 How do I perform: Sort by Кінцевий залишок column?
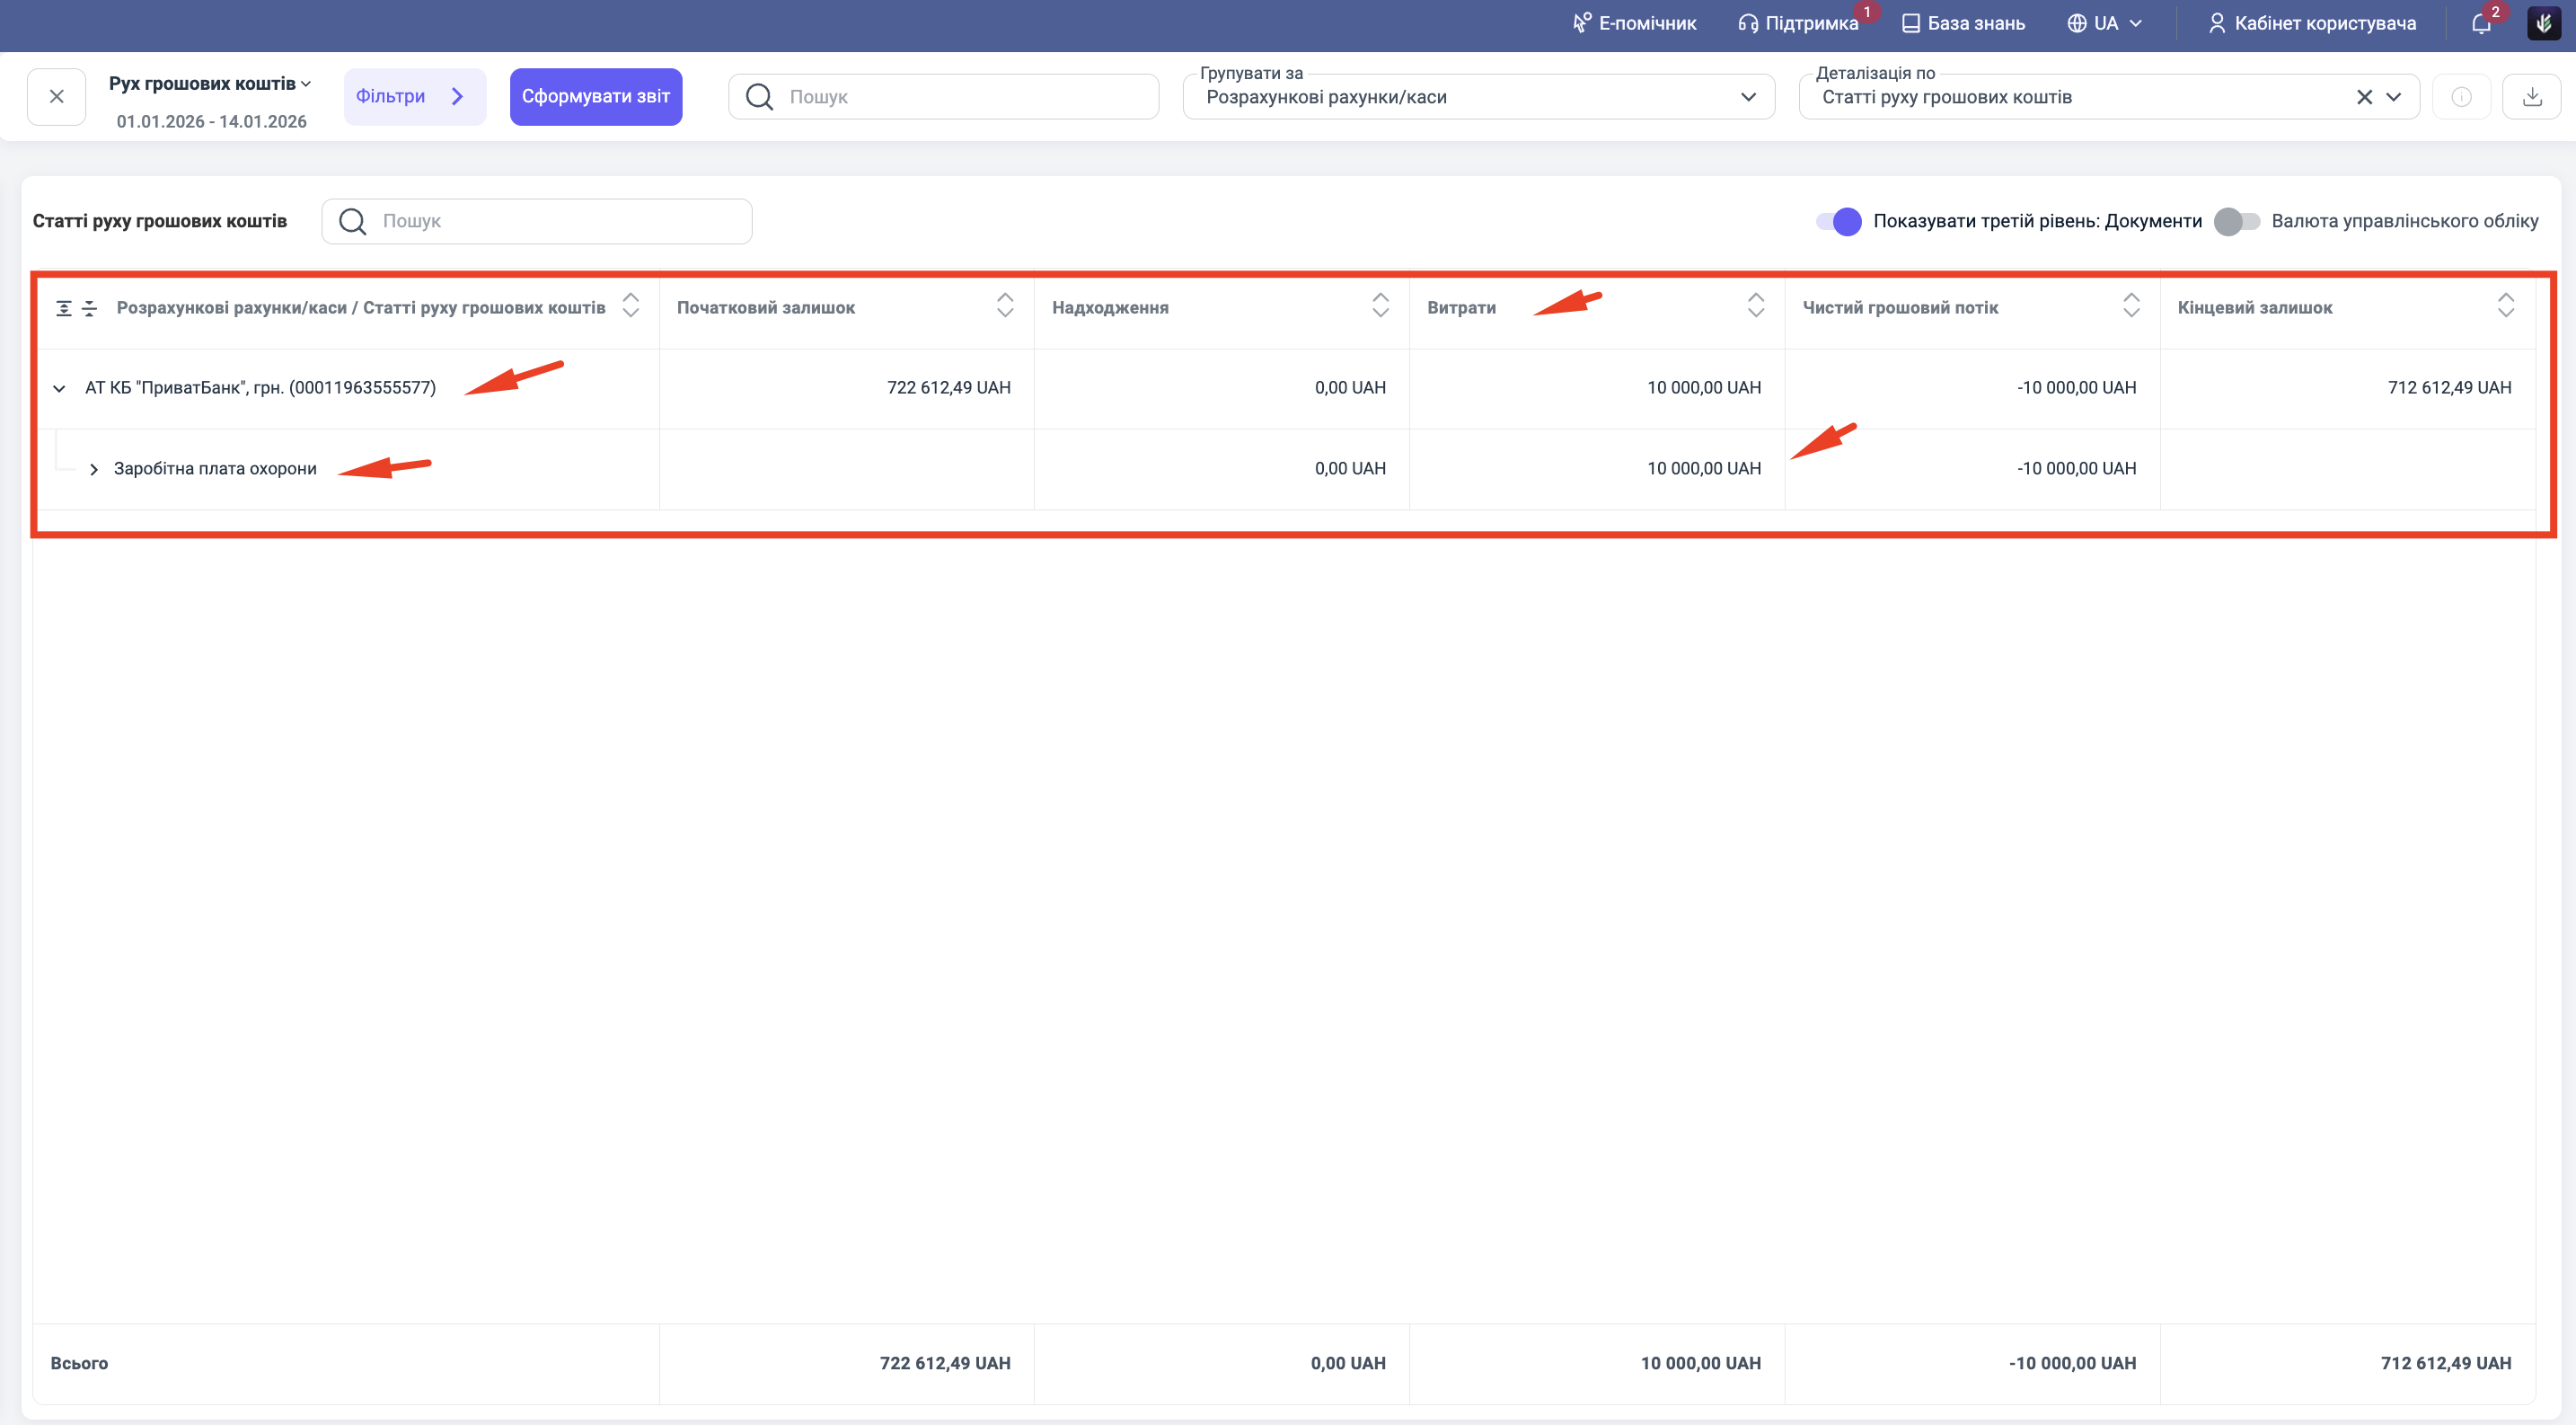coord(2505,306)
